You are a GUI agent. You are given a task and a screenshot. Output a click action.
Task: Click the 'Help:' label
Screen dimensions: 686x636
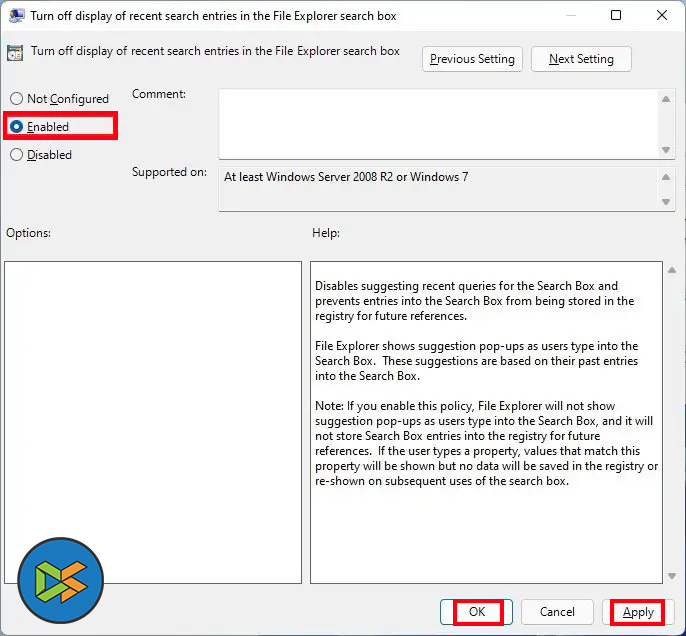pos(326,233)
